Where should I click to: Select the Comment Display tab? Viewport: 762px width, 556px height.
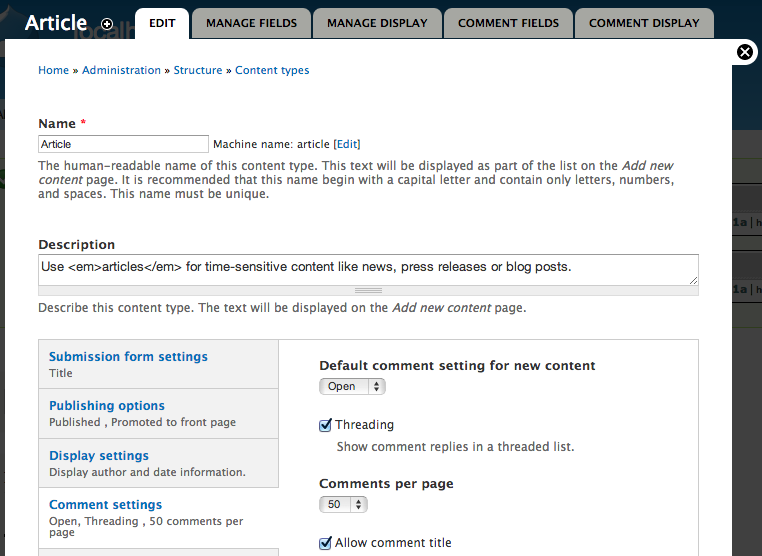coord(644,23)
